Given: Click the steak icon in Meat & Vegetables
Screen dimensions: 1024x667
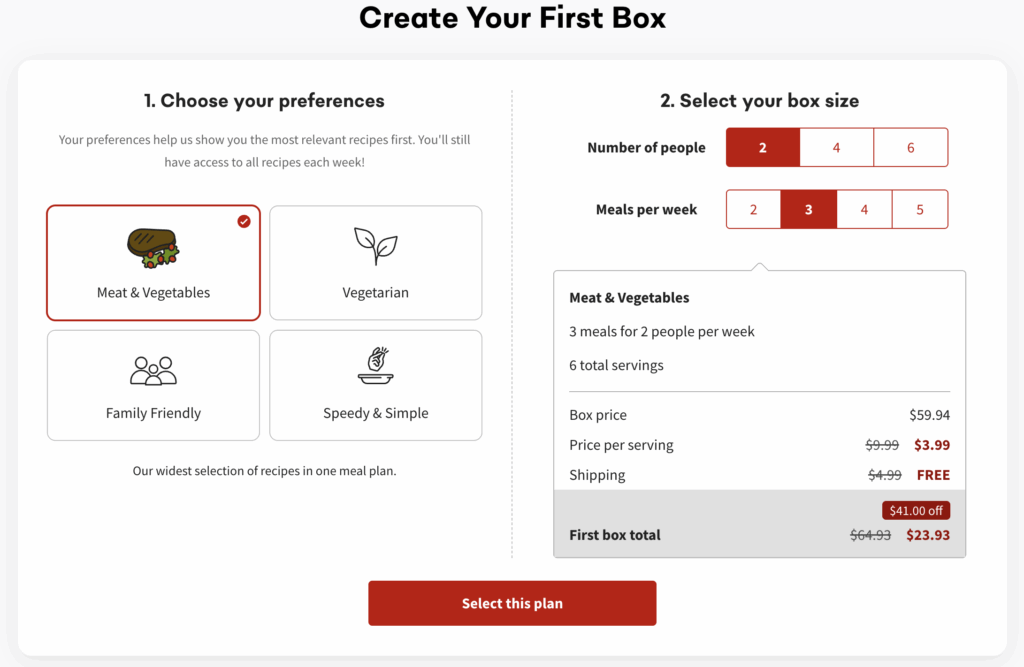Looking at the screenshot, I should (x=153, y=248).
